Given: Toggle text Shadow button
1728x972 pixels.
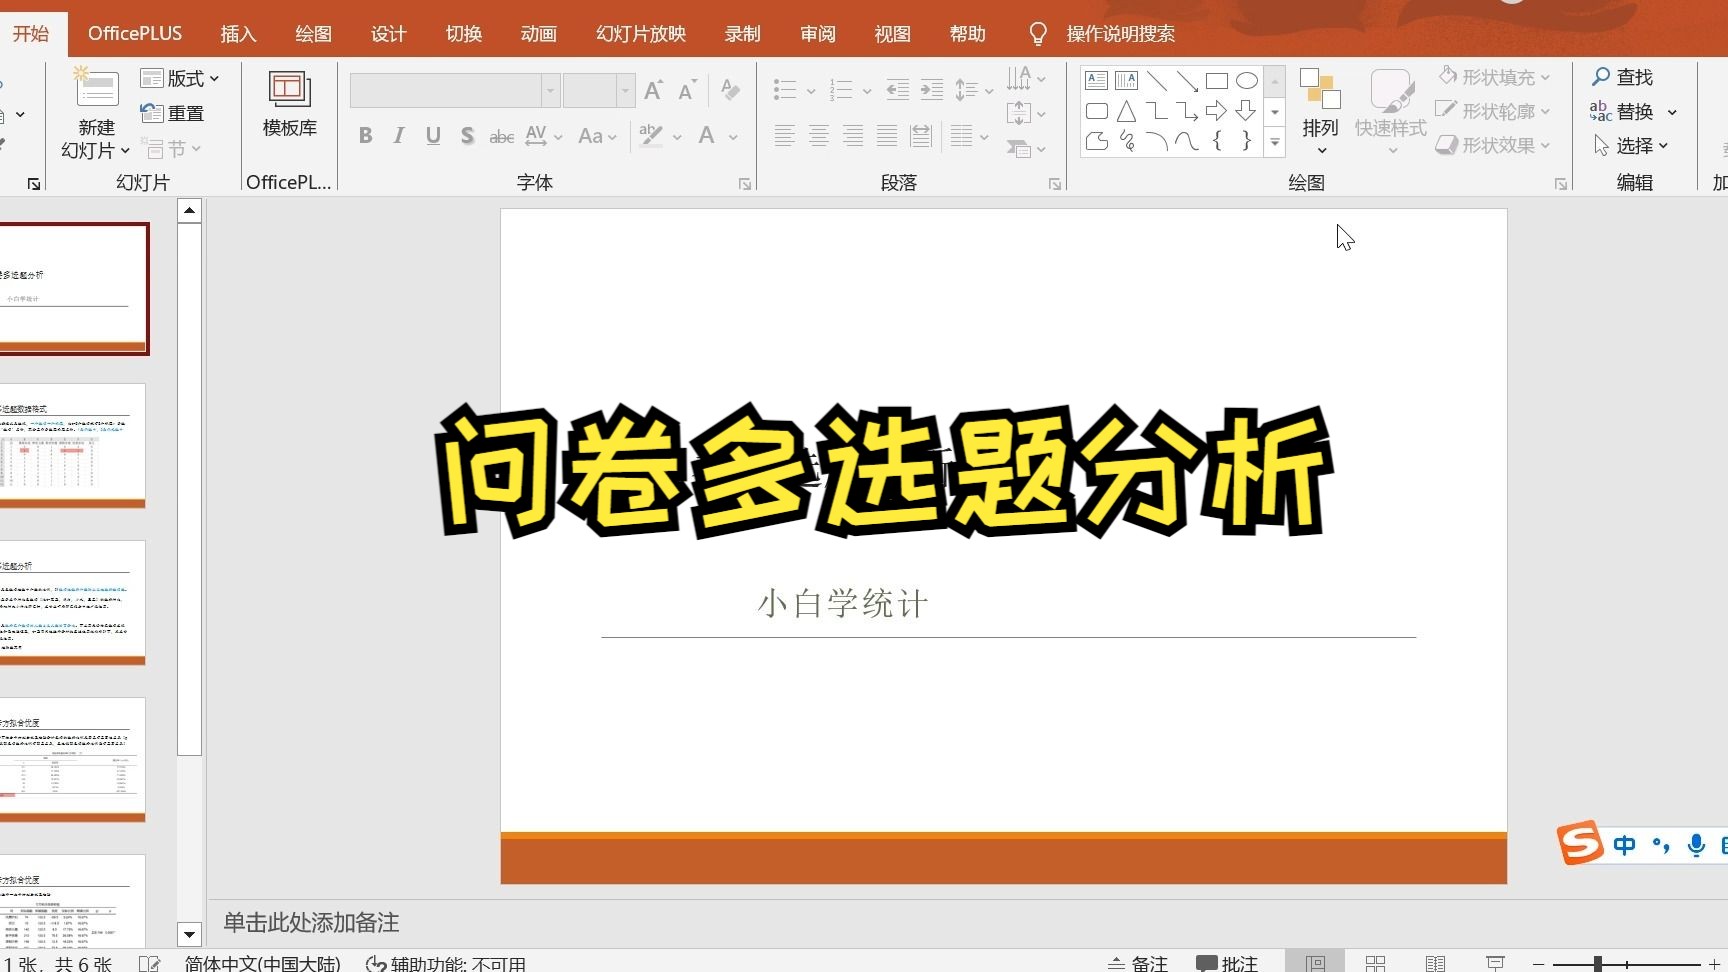Looking at the screenshot, I should click(x=467, y=136).
